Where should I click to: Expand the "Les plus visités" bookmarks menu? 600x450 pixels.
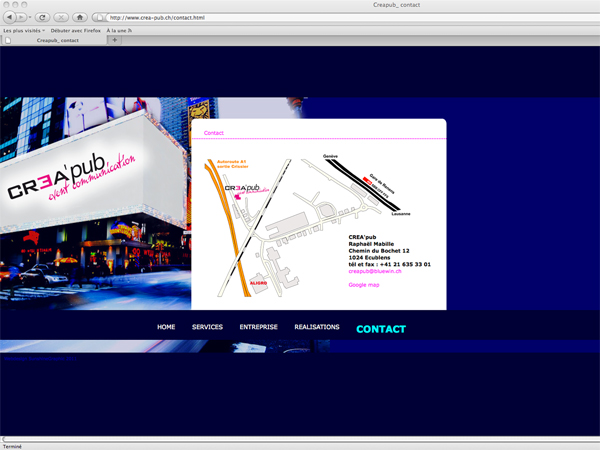click(x=24, y=31)
